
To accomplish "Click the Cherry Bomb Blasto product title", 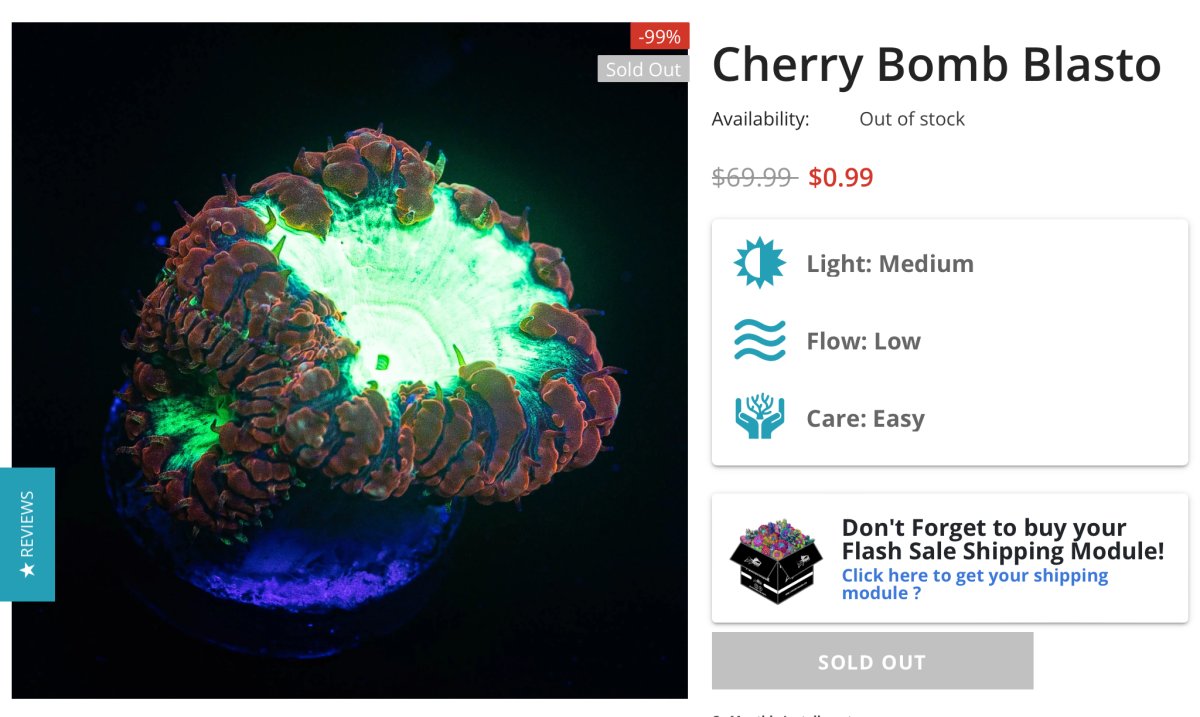I will pyautogui.click(x=936, y=65).
